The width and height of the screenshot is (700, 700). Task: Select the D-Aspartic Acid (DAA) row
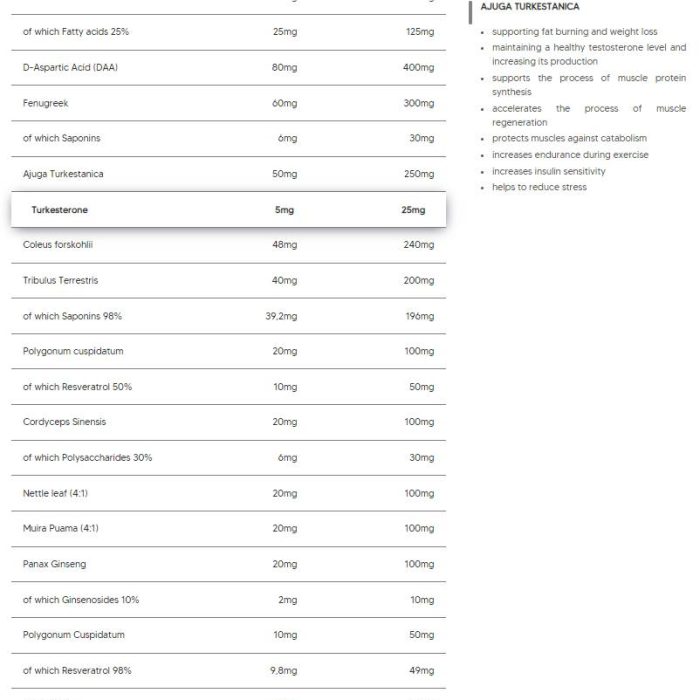pos(228,67)
